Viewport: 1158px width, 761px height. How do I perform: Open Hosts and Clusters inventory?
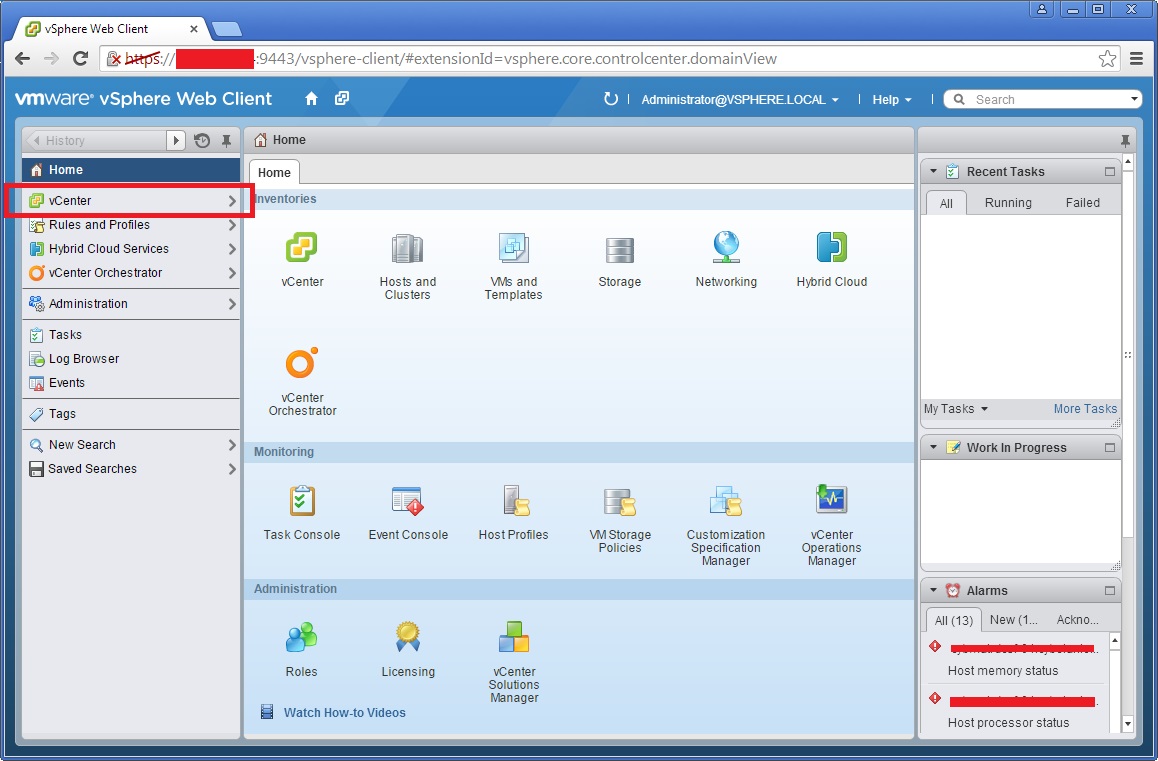[x=407, y=249]
